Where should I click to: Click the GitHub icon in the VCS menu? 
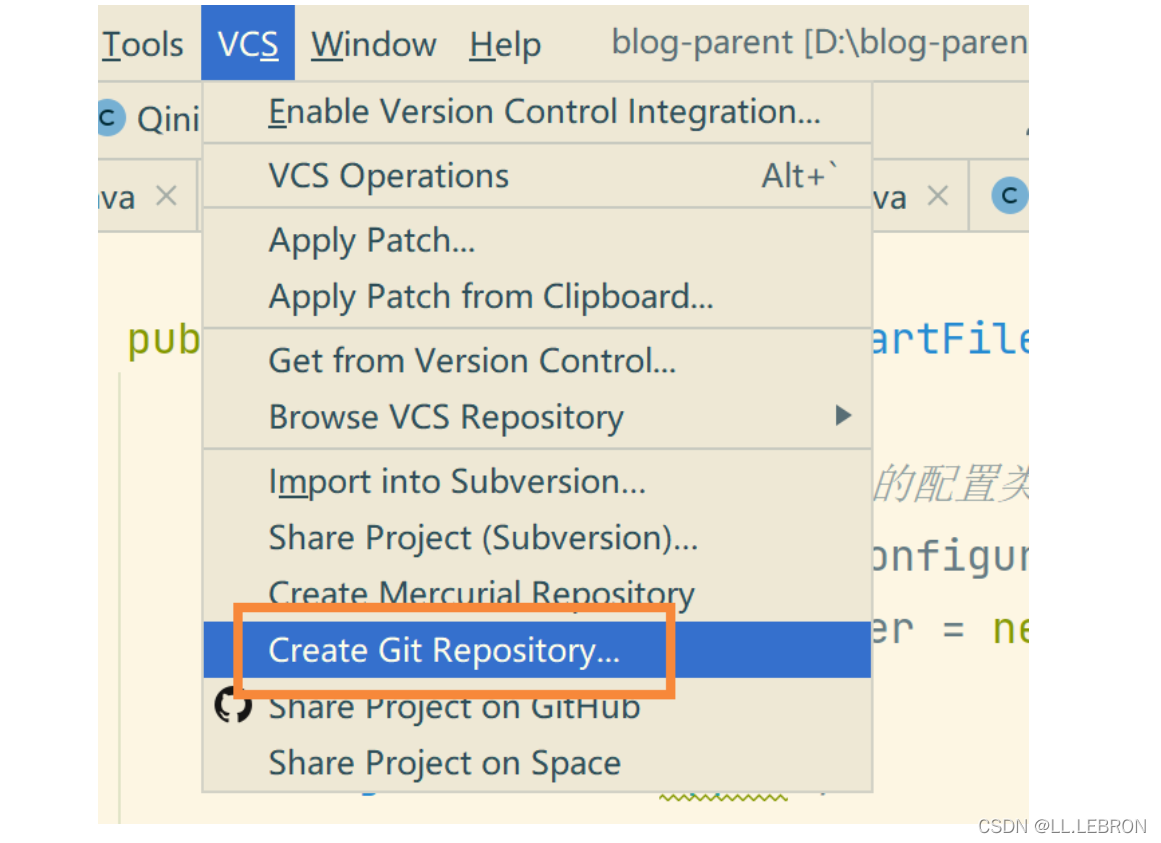click(x=233, y=706)
